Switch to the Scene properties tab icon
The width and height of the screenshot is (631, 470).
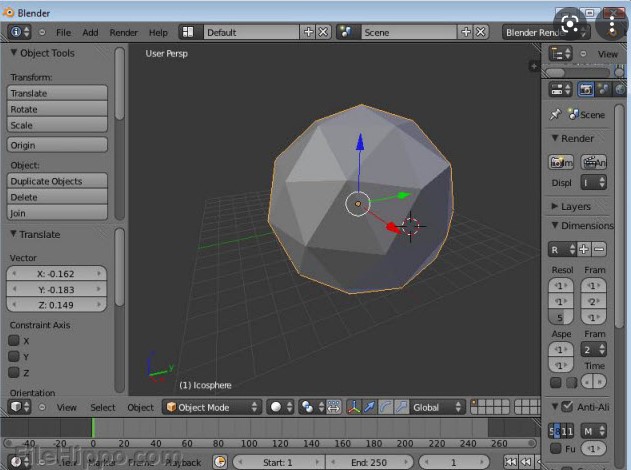(603, 89)
